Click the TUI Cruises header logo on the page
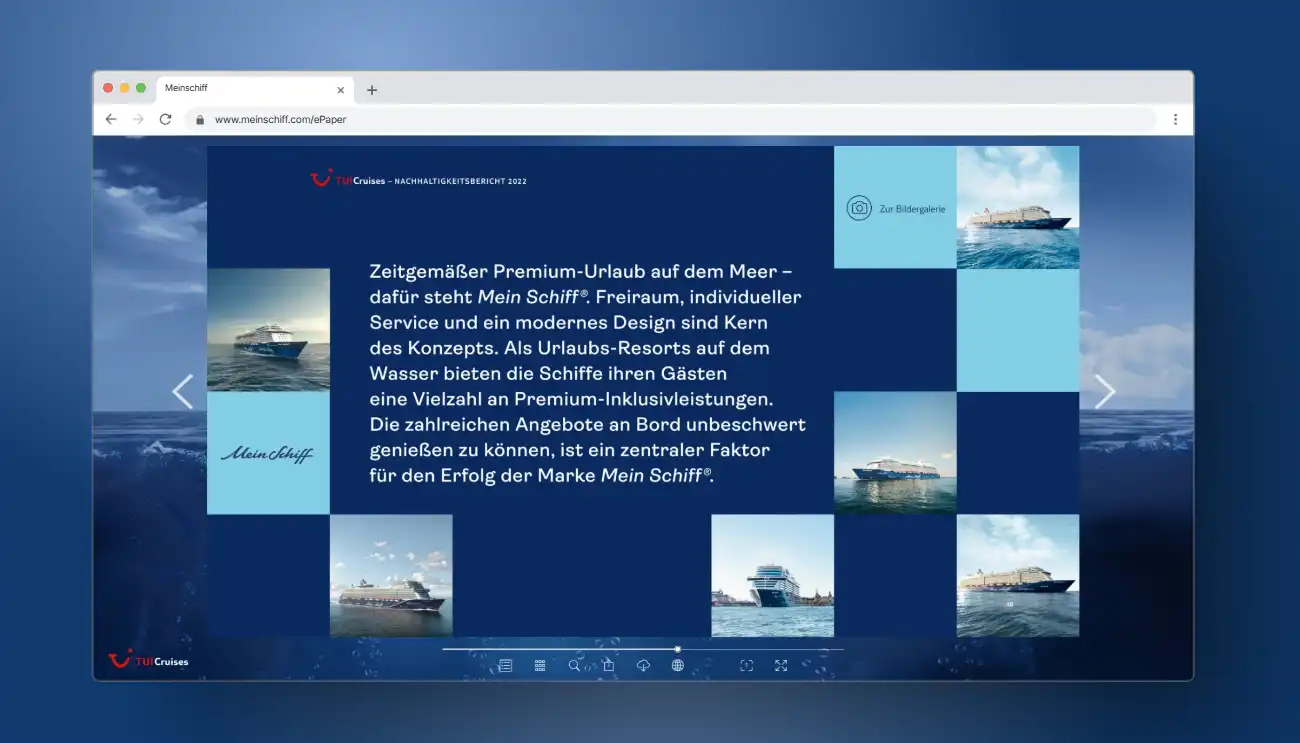Image resolution: width=1300 pixels, height=743 pixels. 348,179
